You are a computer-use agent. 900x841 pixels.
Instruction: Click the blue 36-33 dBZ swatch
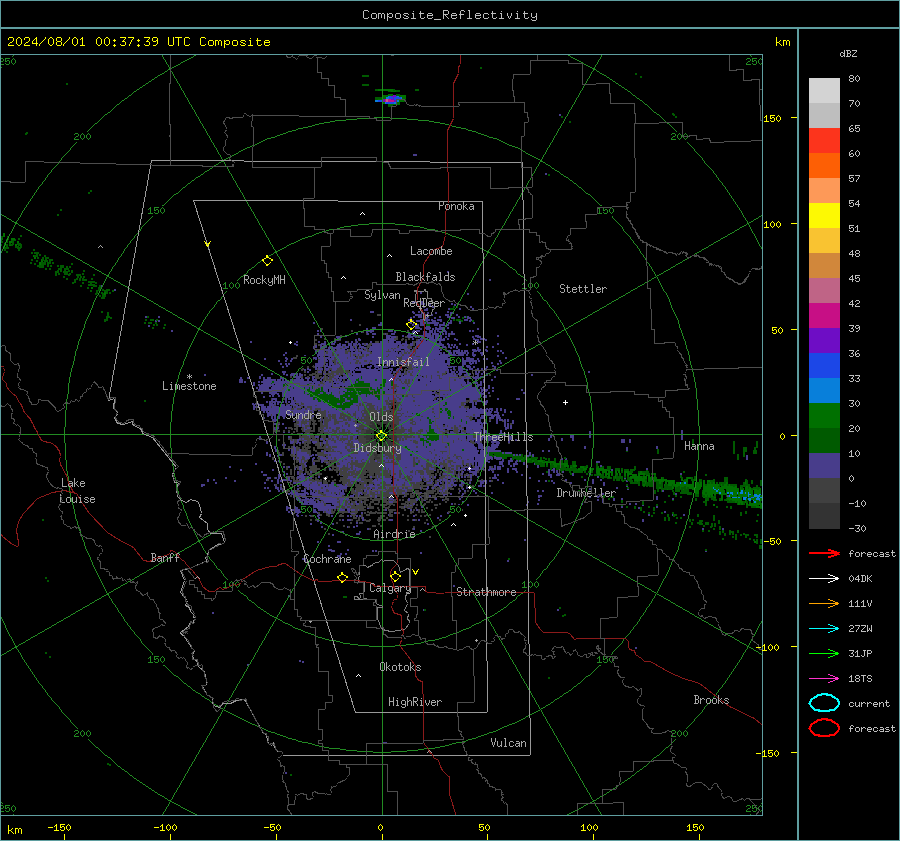pos(824,366)
